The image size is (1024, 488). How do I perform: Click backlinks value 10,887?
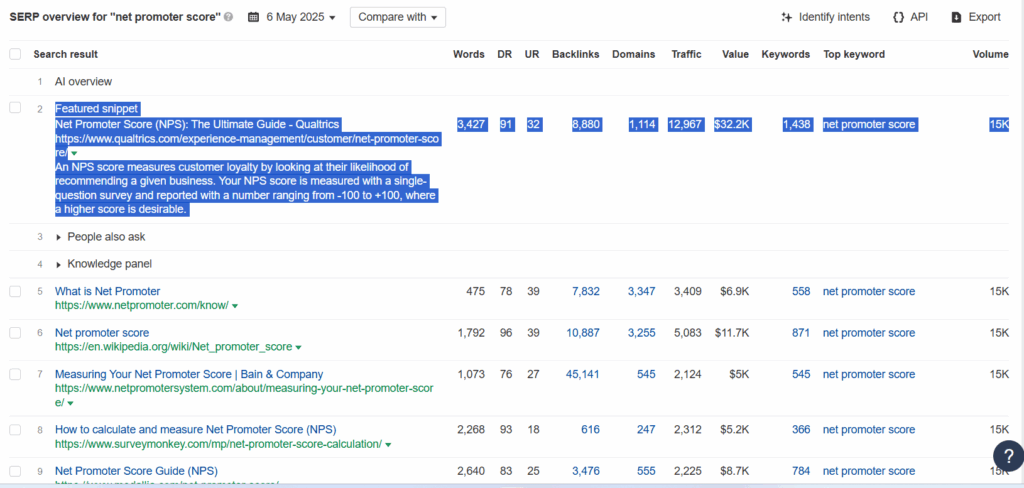(x=583, y=333)
